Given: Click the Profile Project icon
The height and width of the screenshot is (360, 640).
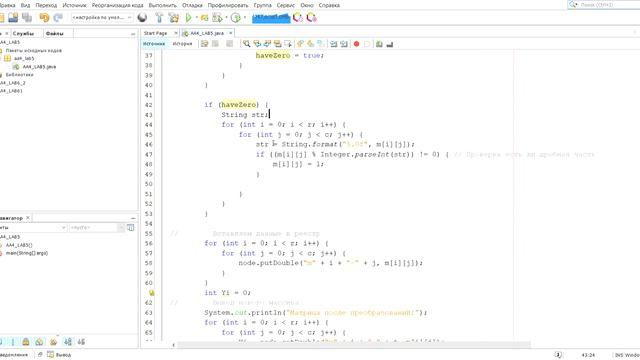Looking at the screenshot, I should [236, 18].
